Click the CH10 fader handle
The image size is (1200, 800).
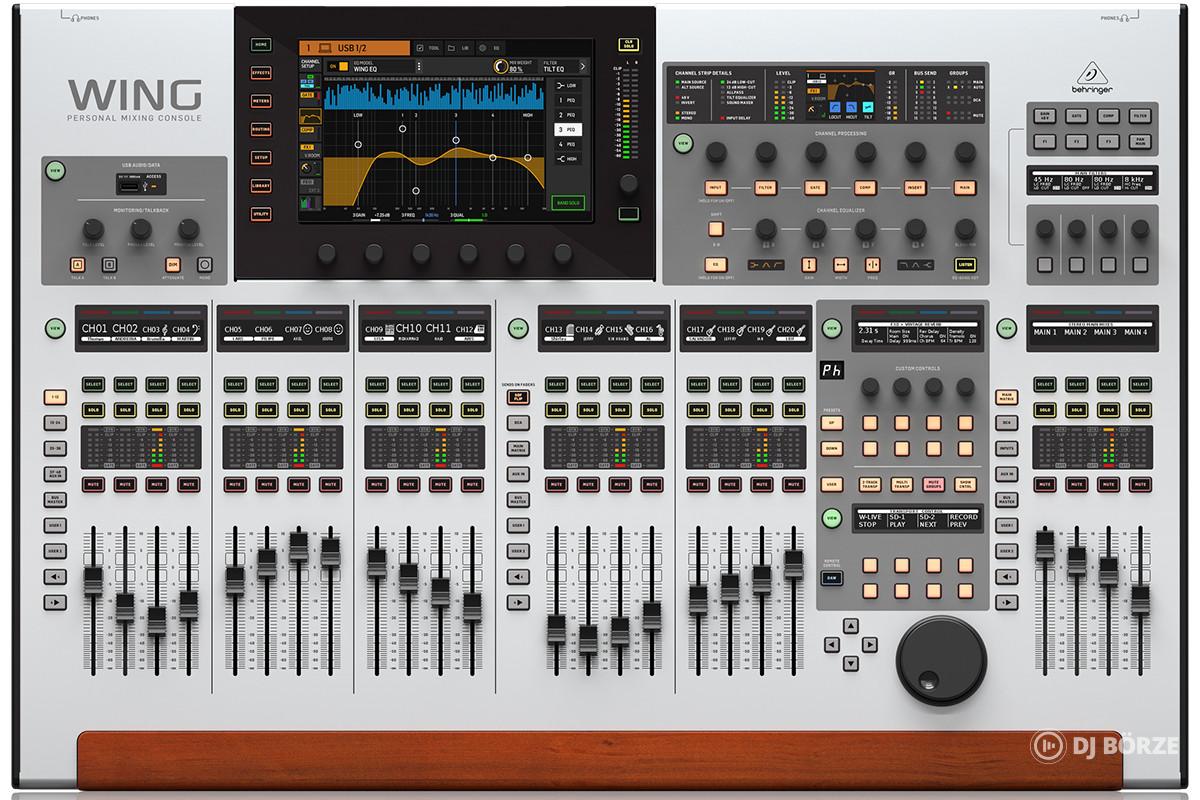point(409,572)
